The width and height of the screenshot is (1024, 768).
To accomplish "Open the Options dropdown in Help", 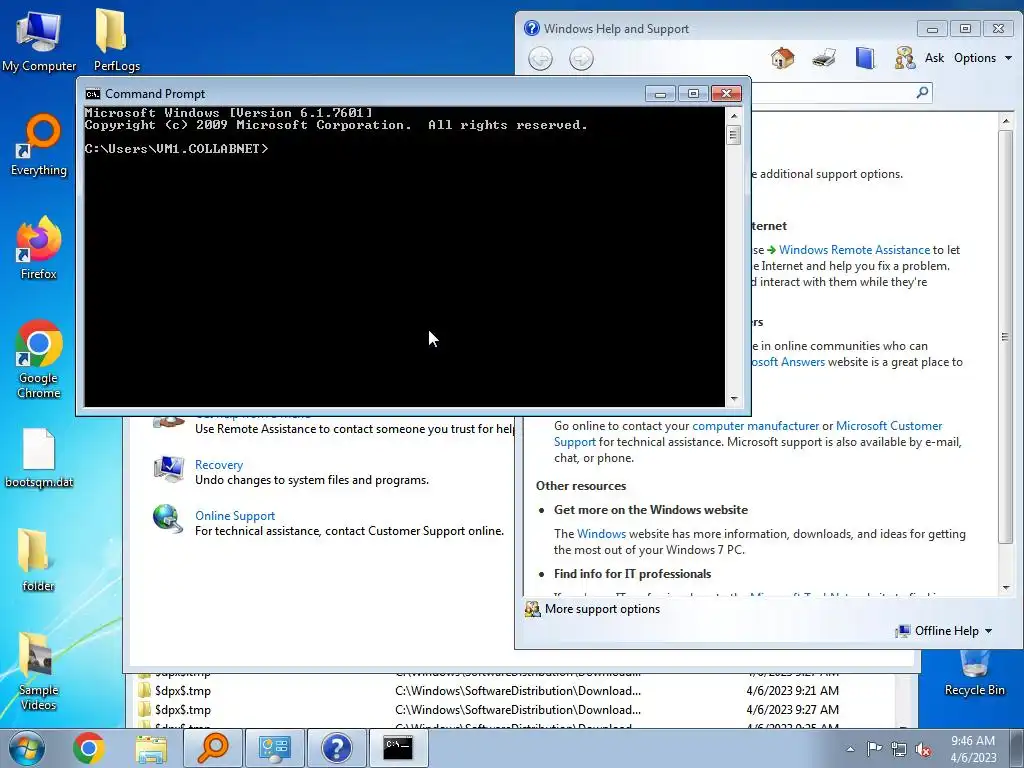I will click(x=983, y=58).
